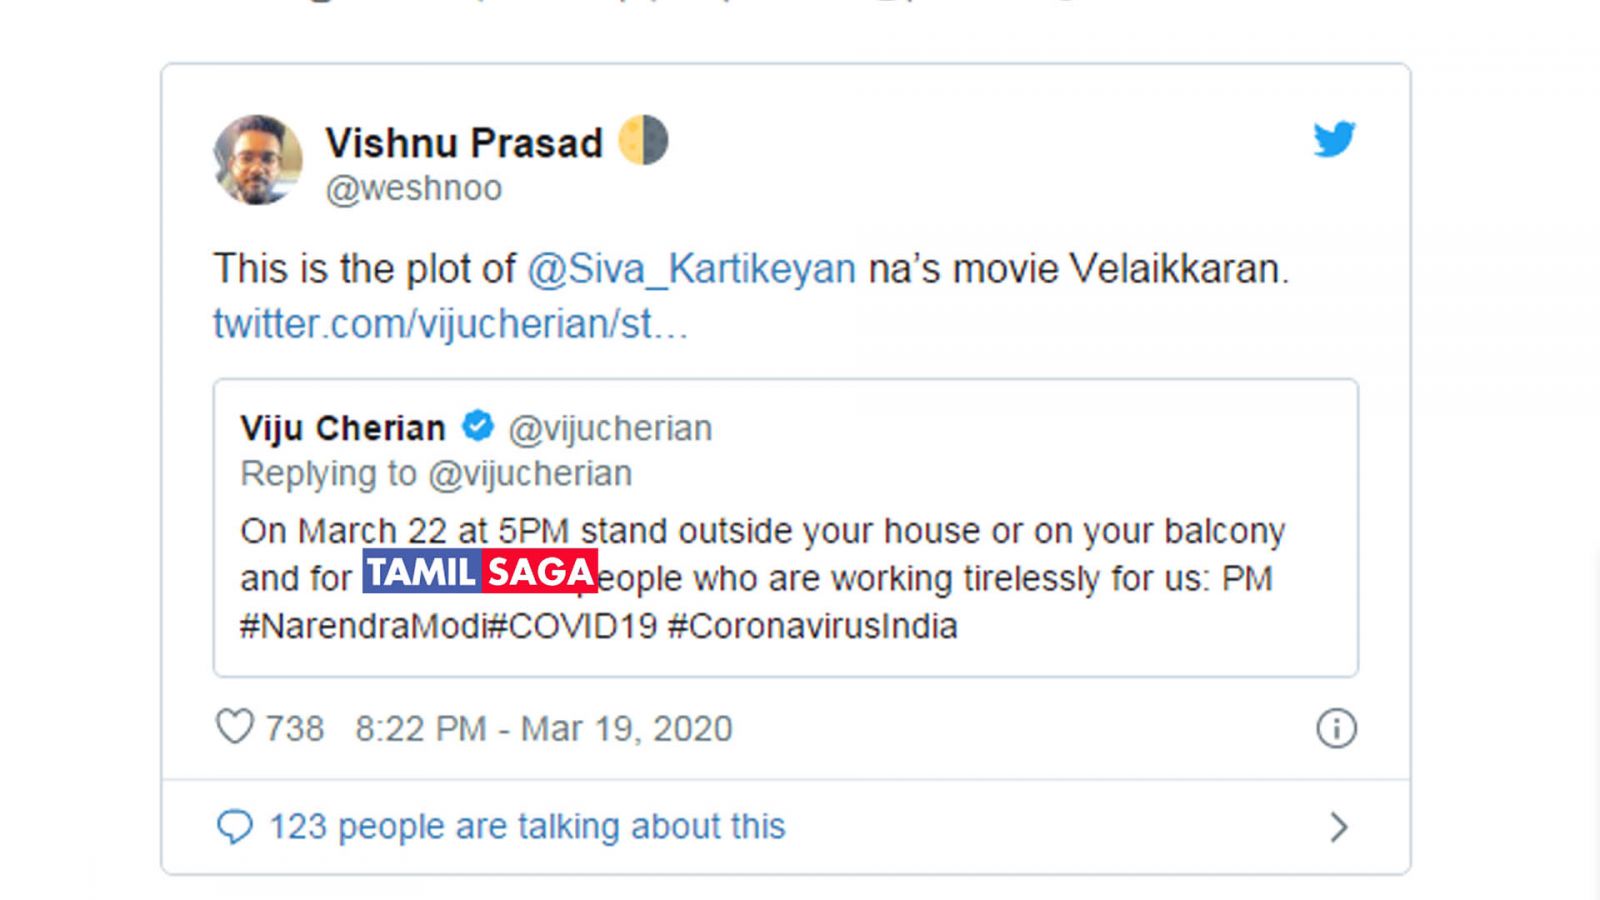1600x900 pixels.
Task: Click the speech bubble reply icon
Action: click(235, 827)
